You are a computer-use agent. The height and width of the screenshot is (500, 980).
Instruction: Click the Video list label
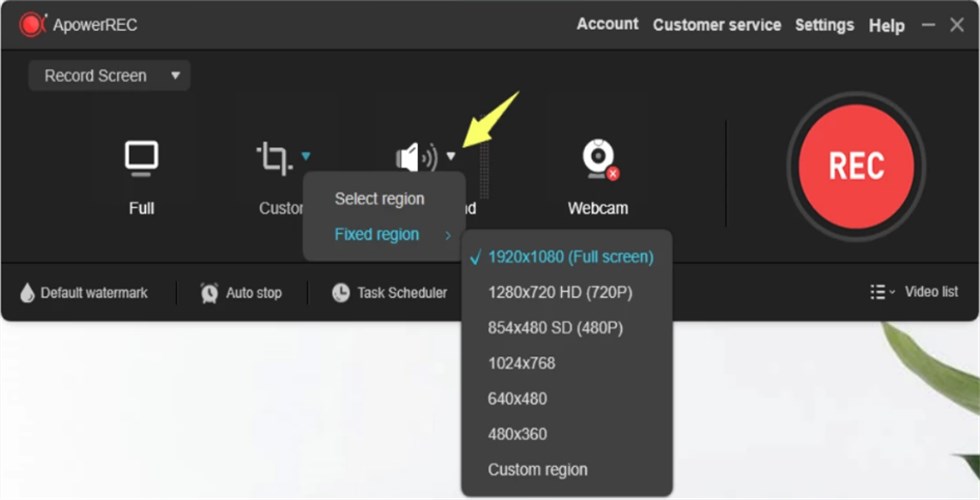tap(931, 292)
